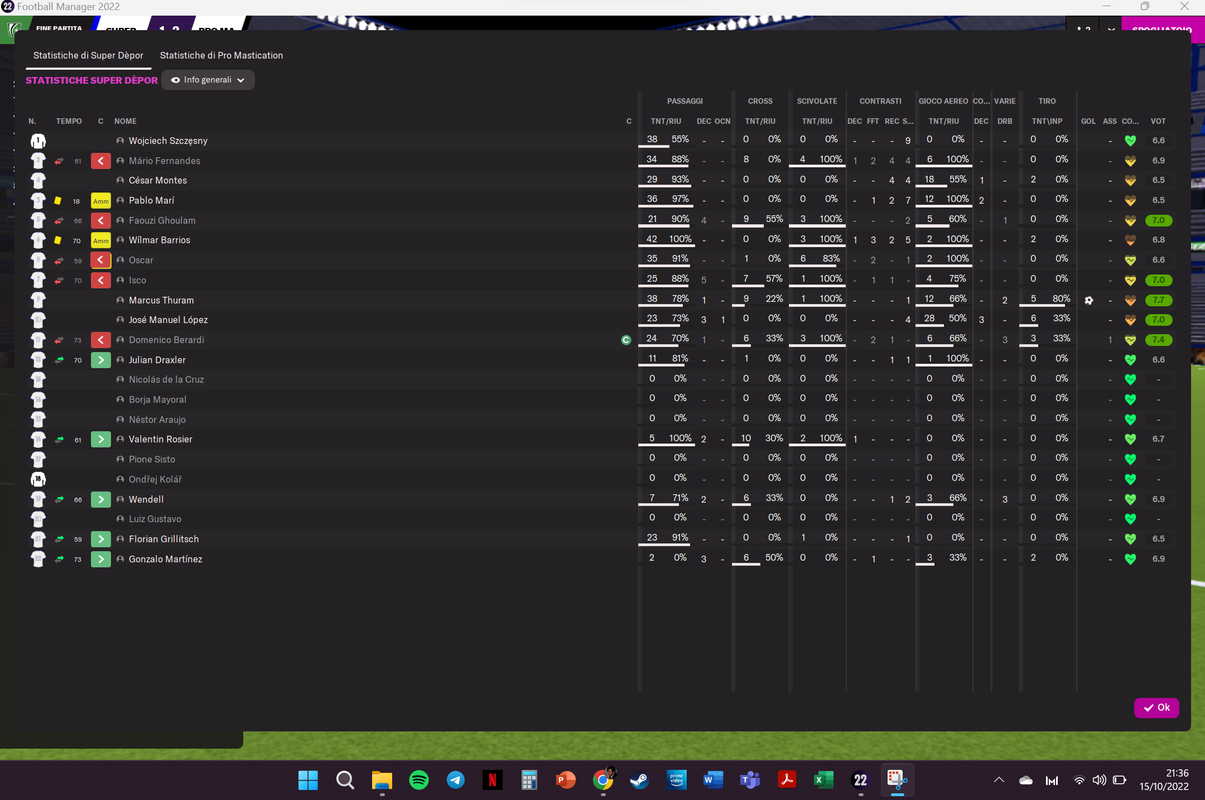Click player name Luiz Gustavo
The image size is (1205, 800).
click(155, 519)
